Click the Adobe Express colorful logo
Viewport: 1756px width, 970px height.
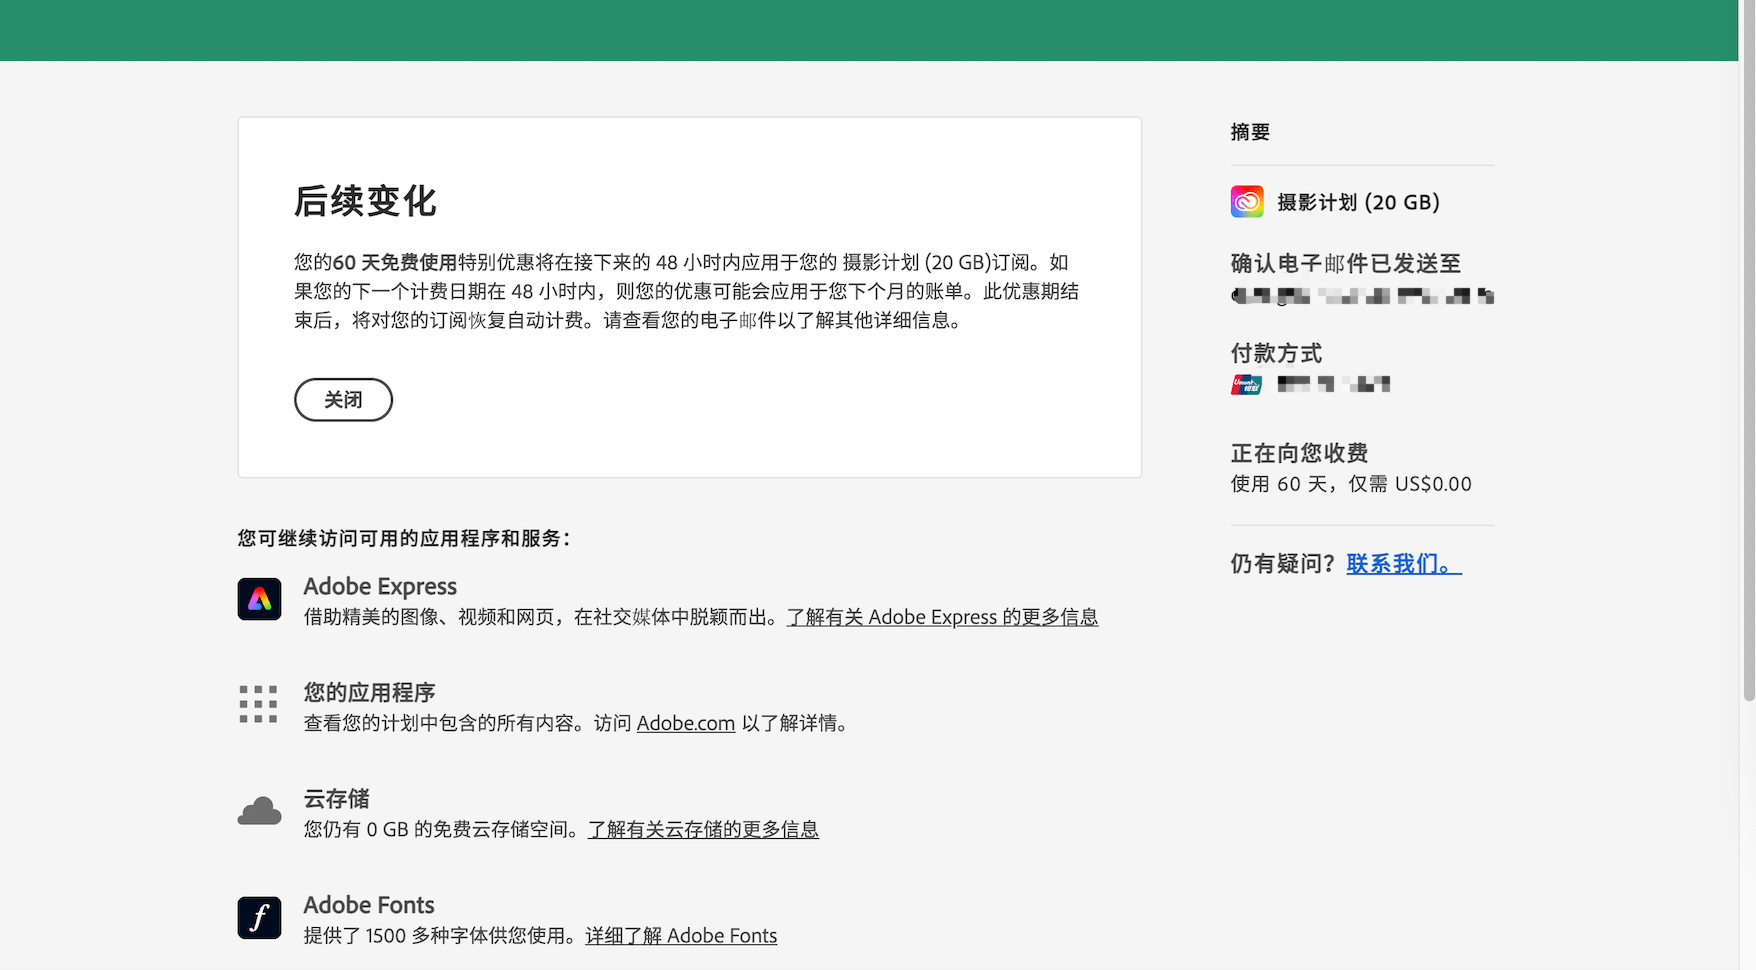click(x=259, y=599)
